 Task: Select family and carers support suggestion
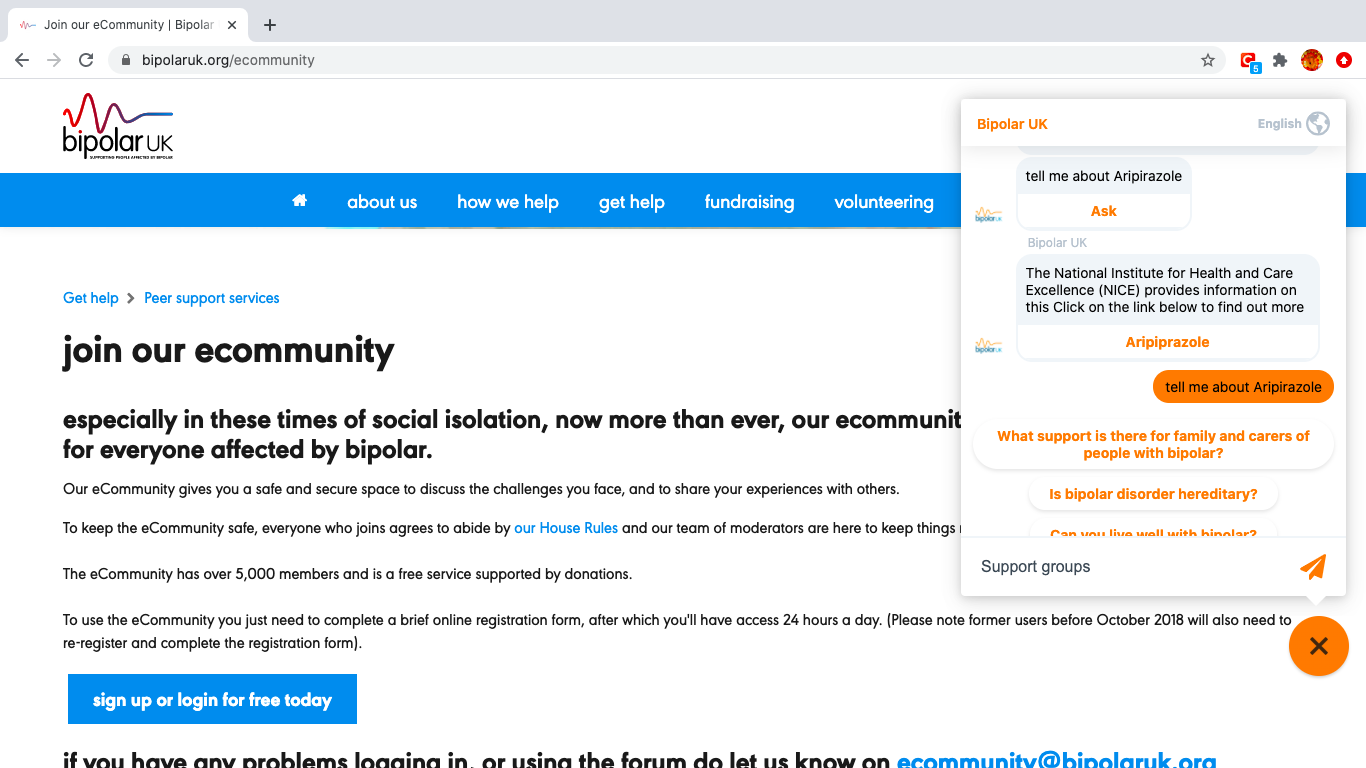(x=1153, y=445)
